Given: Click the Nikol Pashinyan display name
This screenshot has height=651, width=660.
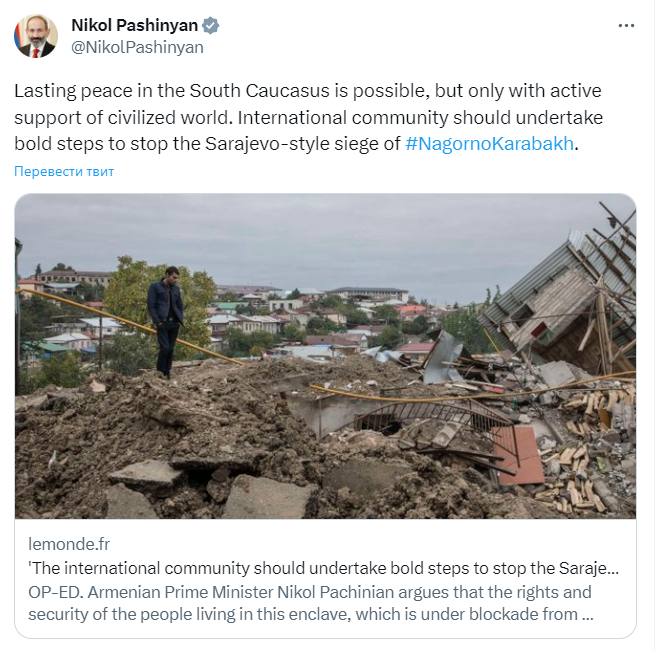Looking at the screenshot, I should click(x=135, y=25).
